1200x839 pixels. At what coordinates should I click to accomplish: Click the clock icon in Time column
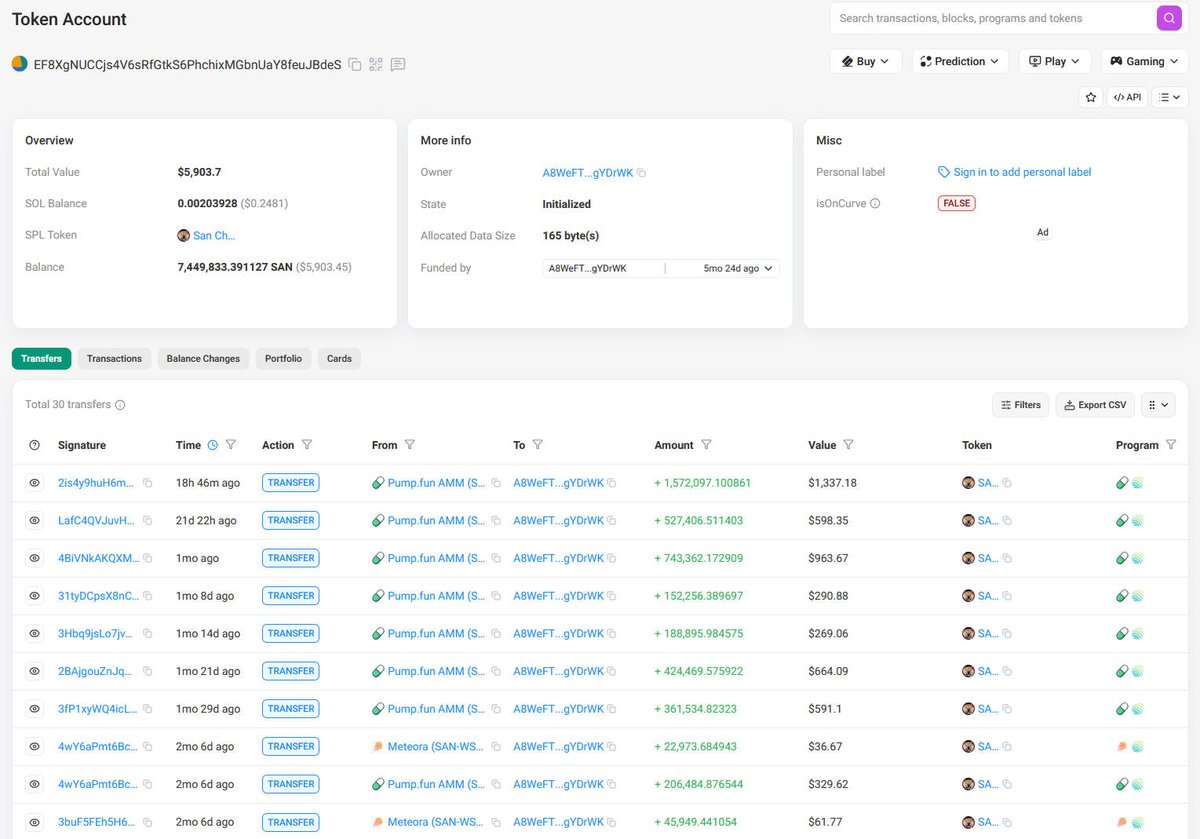212,445
